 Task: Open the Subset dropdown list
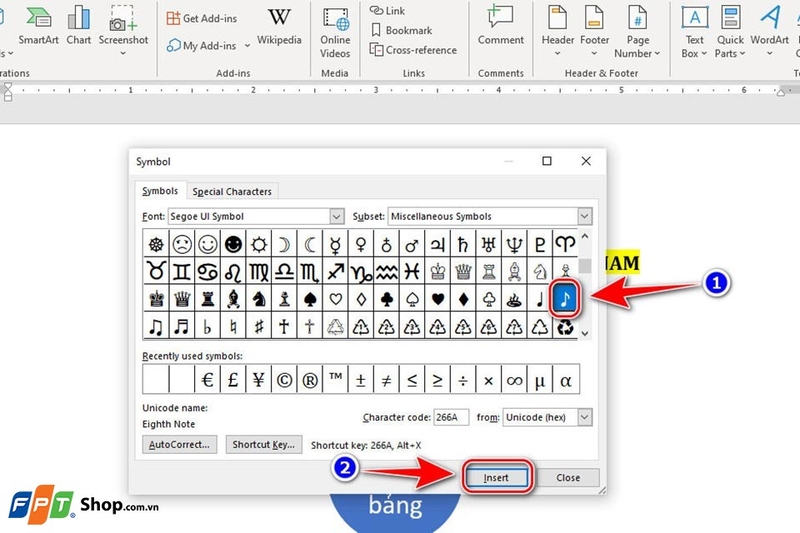[x=585, y=216]
